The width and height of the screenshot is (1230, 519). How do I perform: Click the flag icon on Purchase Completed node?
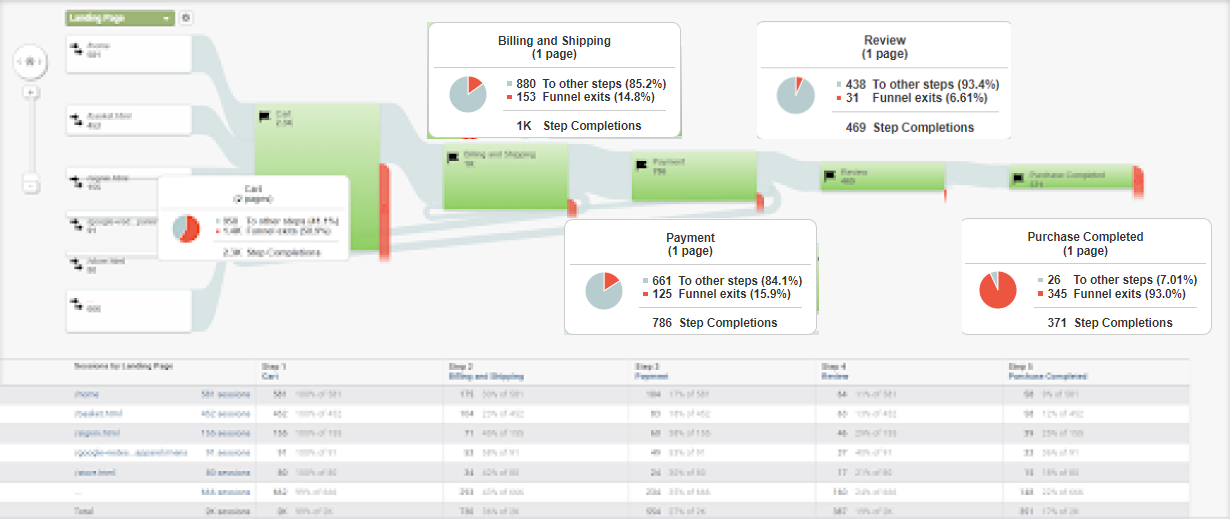(1019, 176)
